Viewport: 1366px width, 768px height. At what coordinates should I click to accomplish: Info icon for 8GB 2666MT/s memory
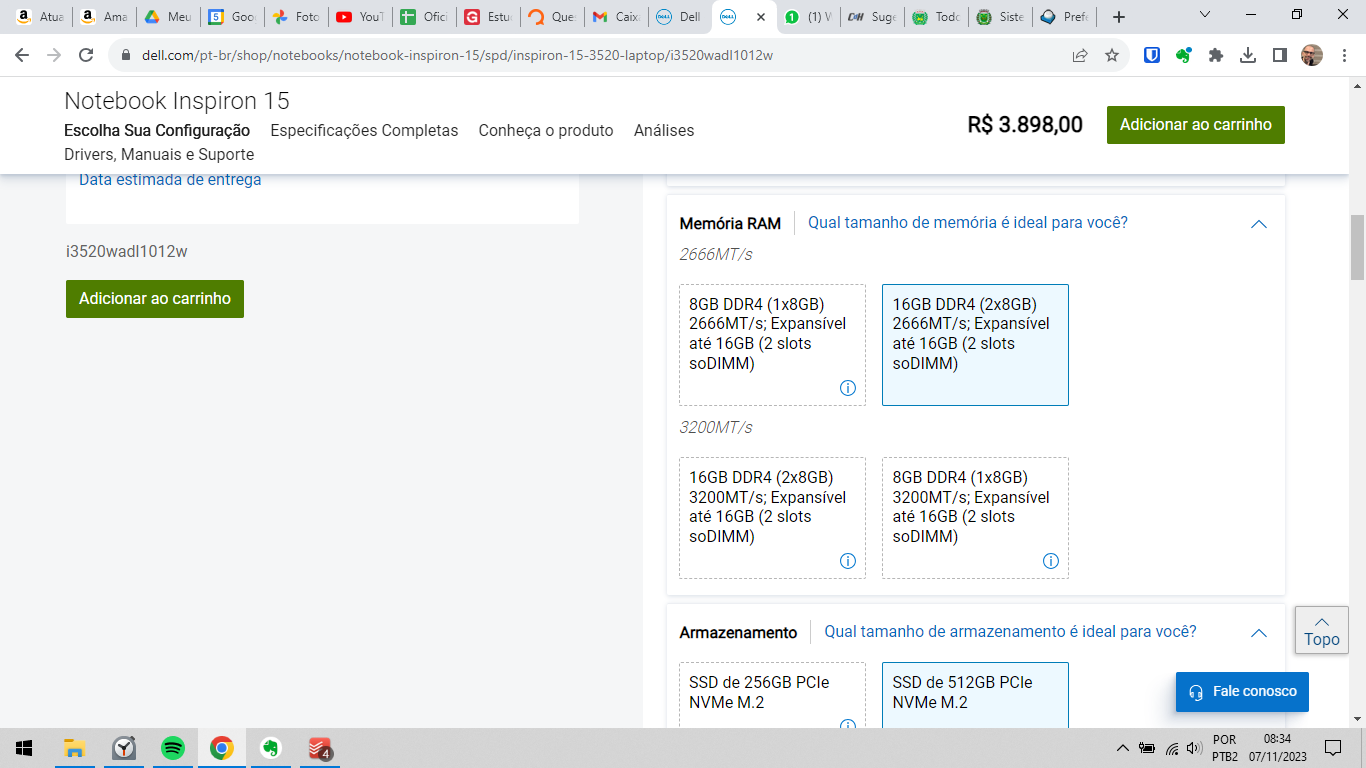[x=848, y=388]
